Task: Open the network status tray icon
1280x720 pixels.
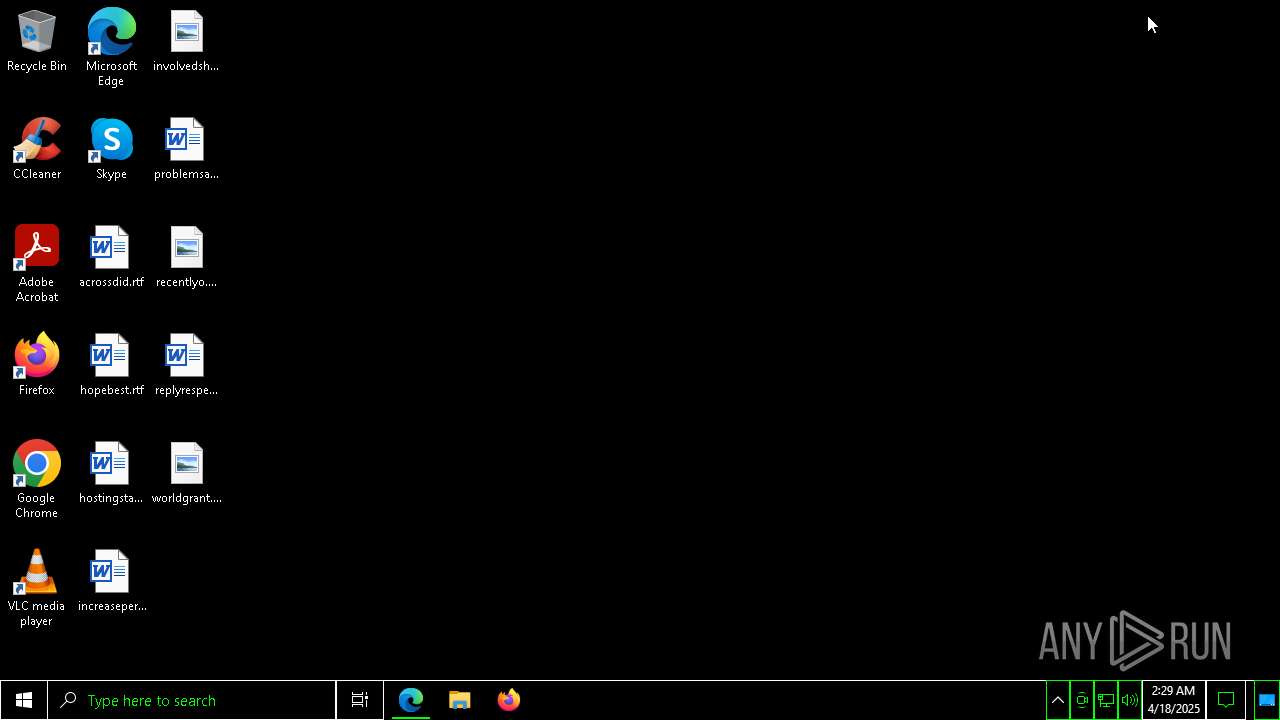Action: point(1106,700)
